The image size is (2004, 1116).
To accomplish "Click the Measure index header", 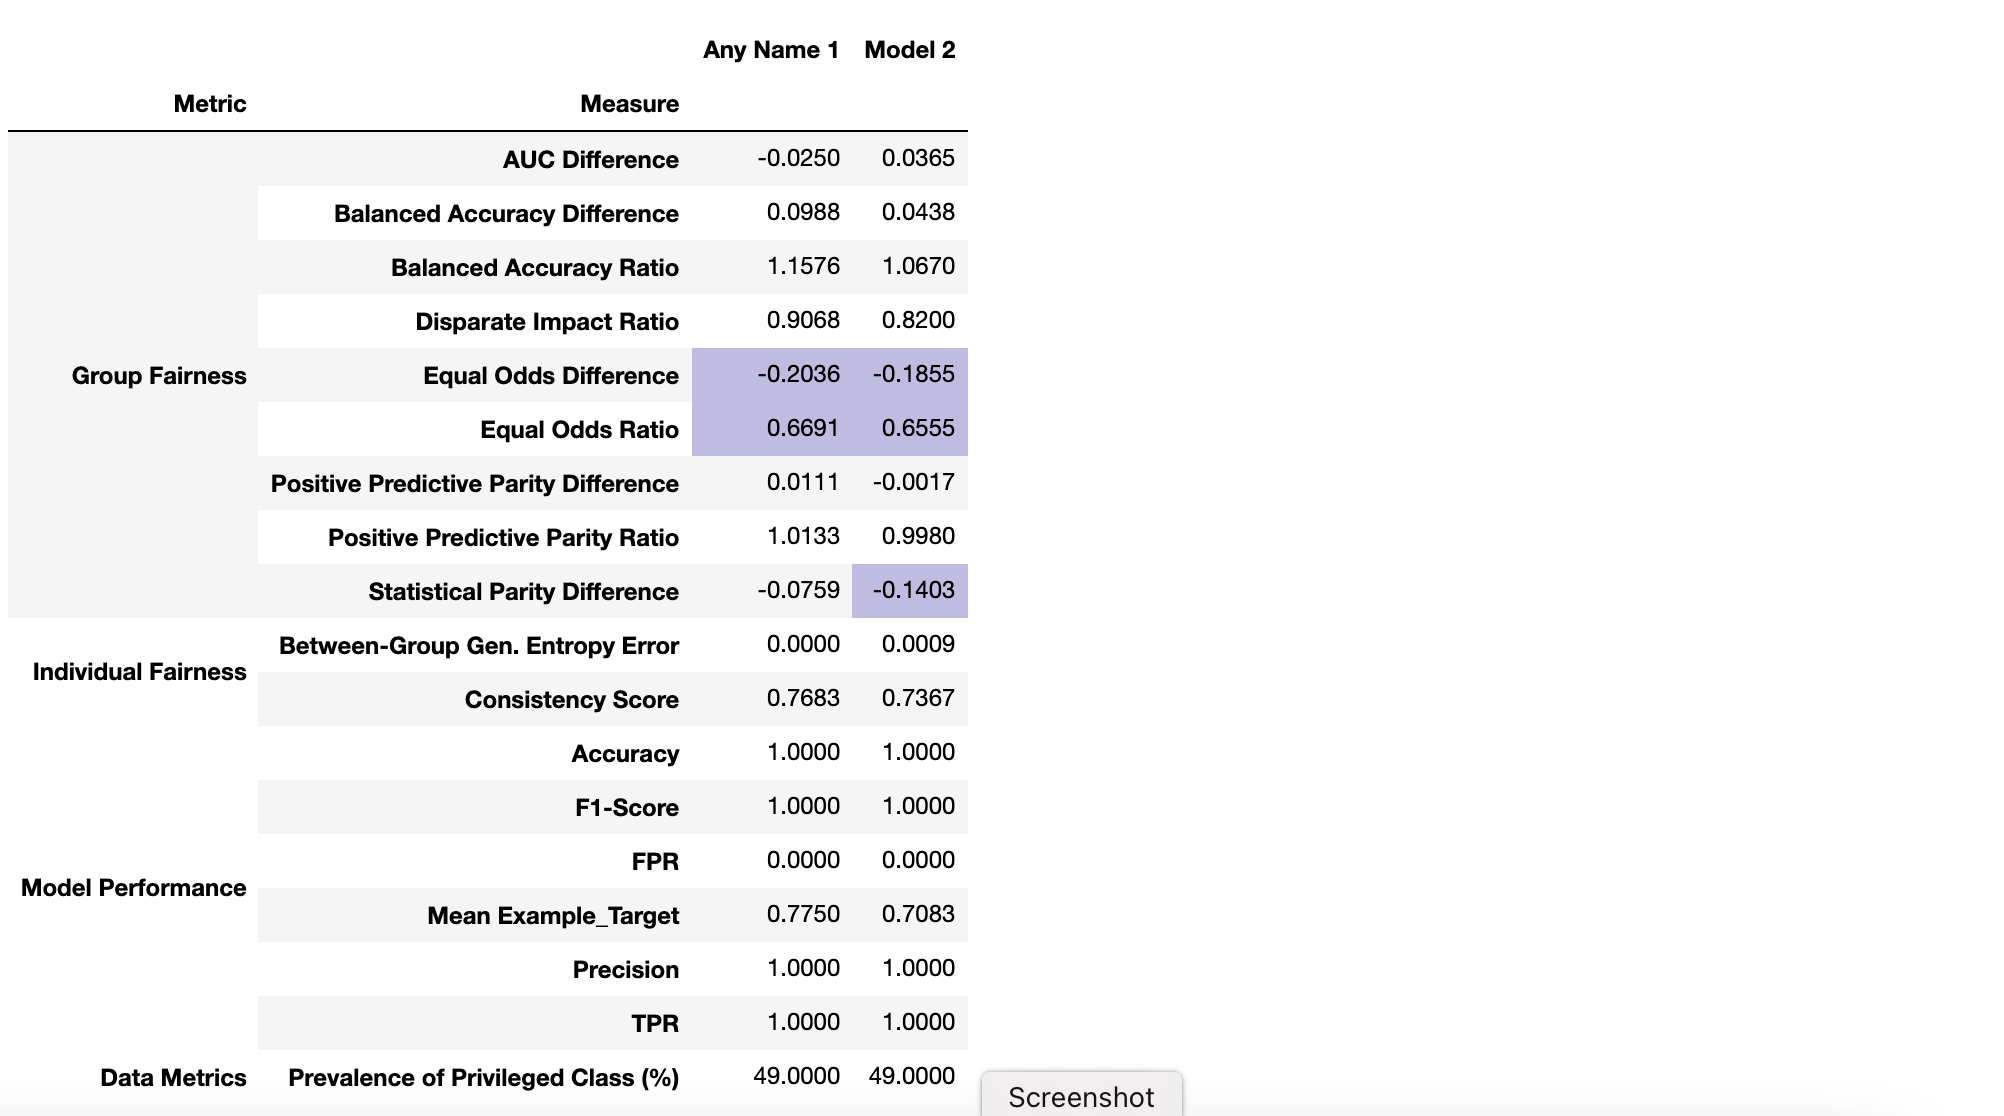I will [x=629, y=104].
